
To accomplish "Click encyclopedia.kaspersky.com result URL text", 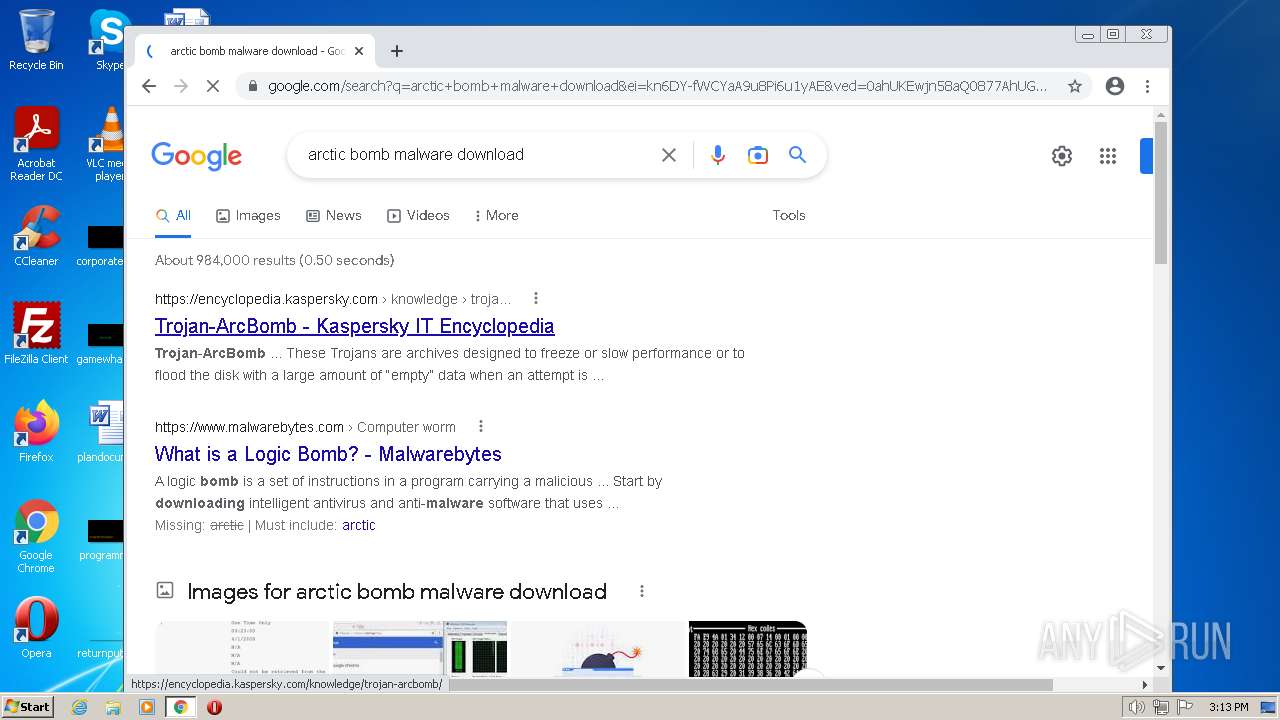I will [266, 298].
